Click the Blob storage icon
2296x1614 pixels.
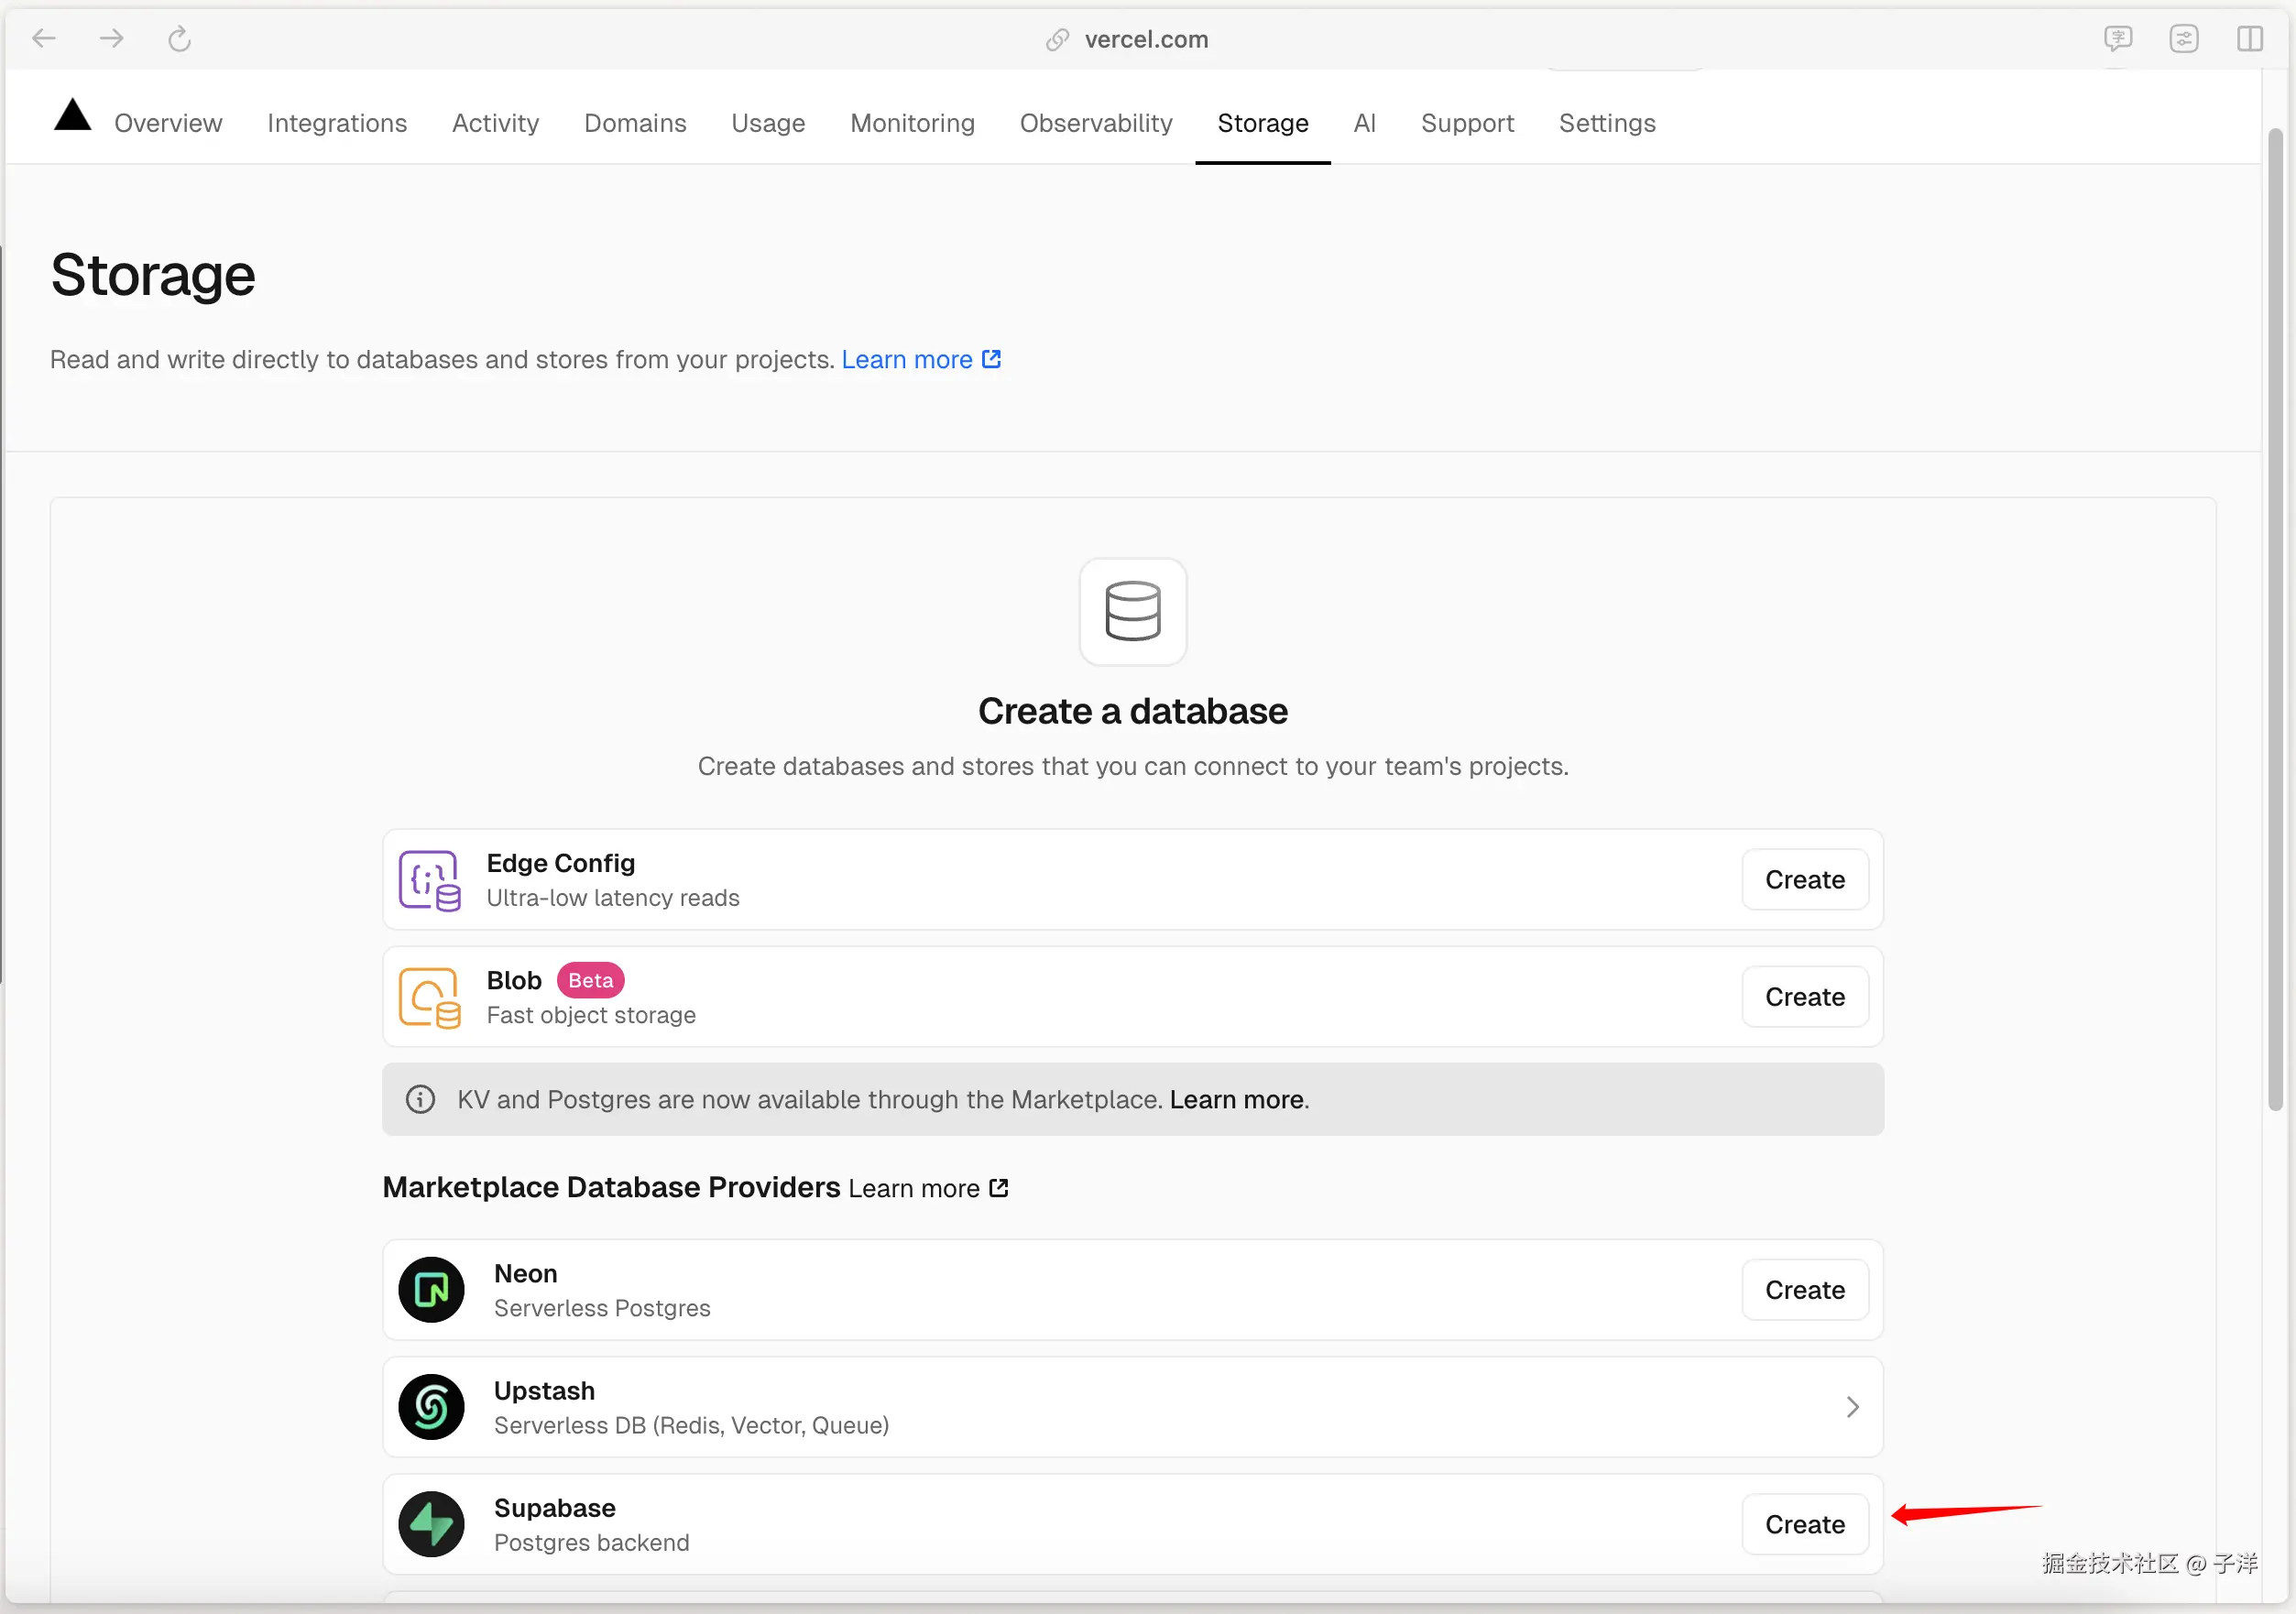tap(429, 997)
